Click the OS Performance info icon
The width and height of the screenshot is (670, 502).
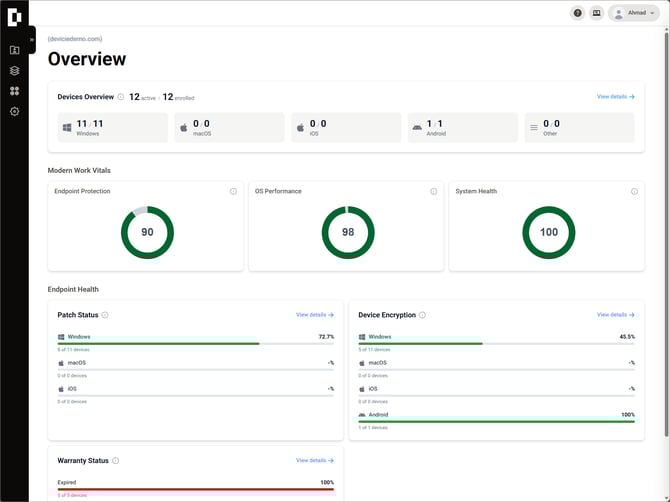(x=434, y=191)
